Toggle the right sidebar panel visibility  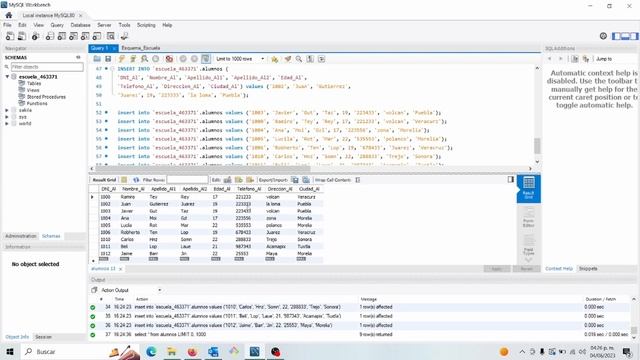[634, 36]
